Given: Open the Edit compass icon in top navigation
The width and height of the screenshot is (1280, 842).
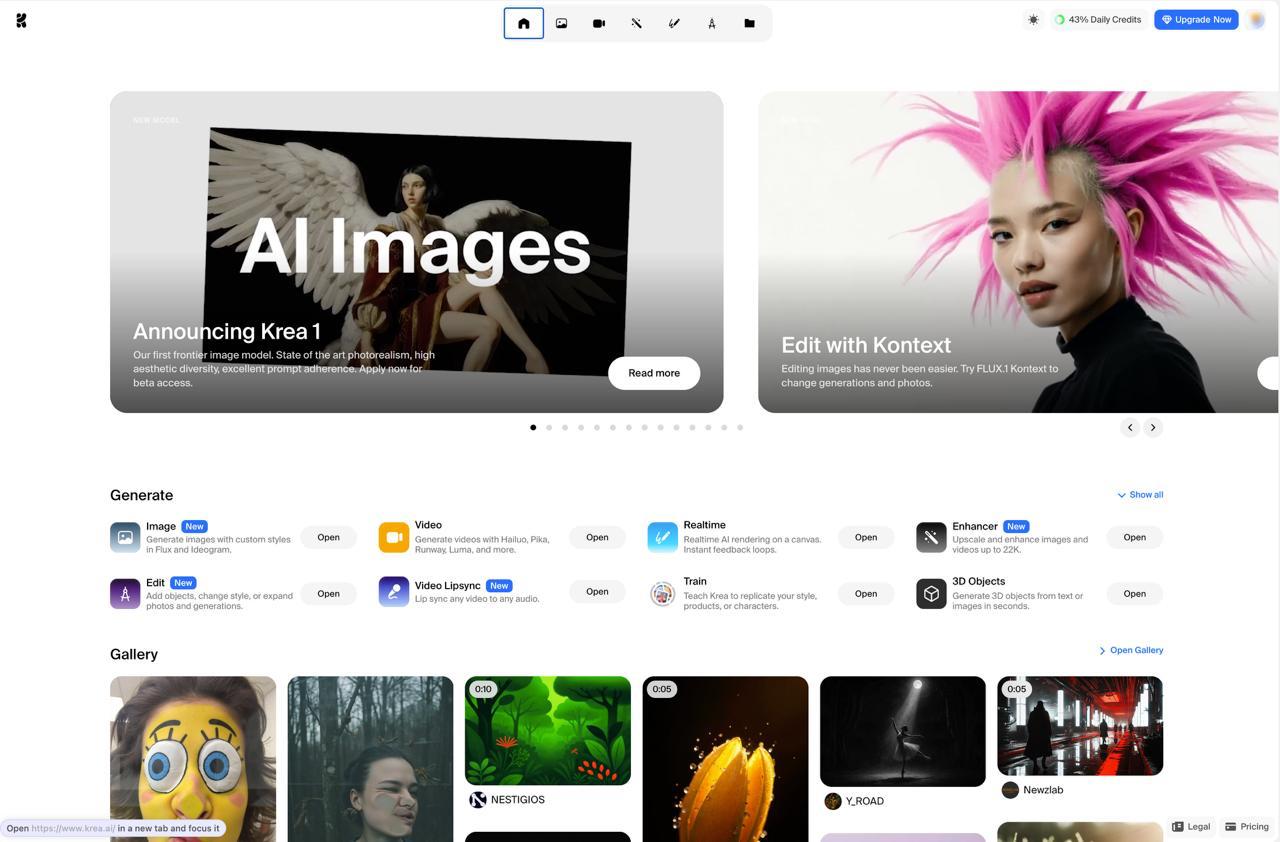Looking at the screenshot, I should click(x=712, y=23).
